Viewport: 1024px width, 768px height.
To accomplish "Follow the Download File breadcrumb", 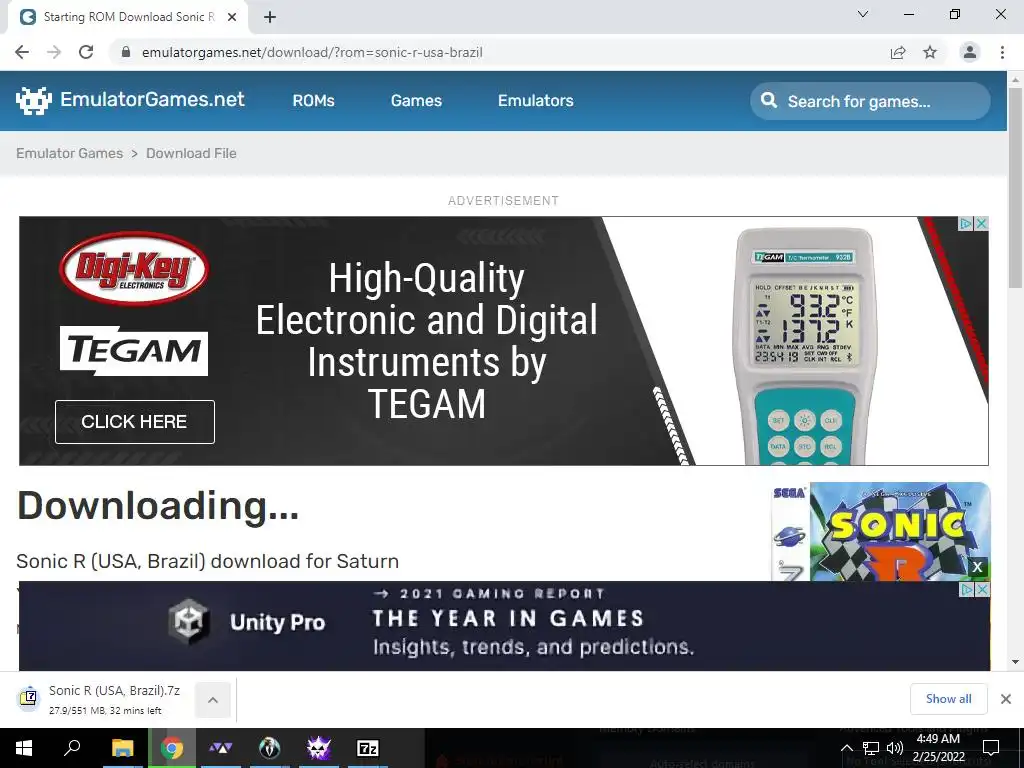I will click(x=191, y=153).
